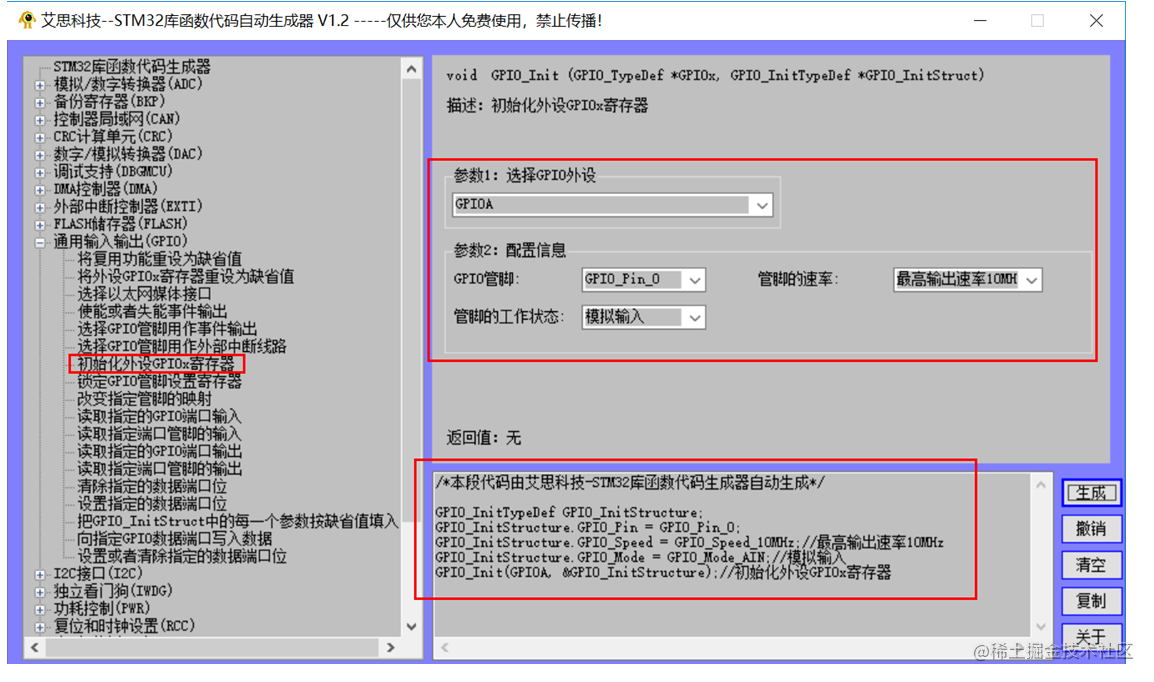Expand the 外部中断控制器(EXTI) node

40,207
